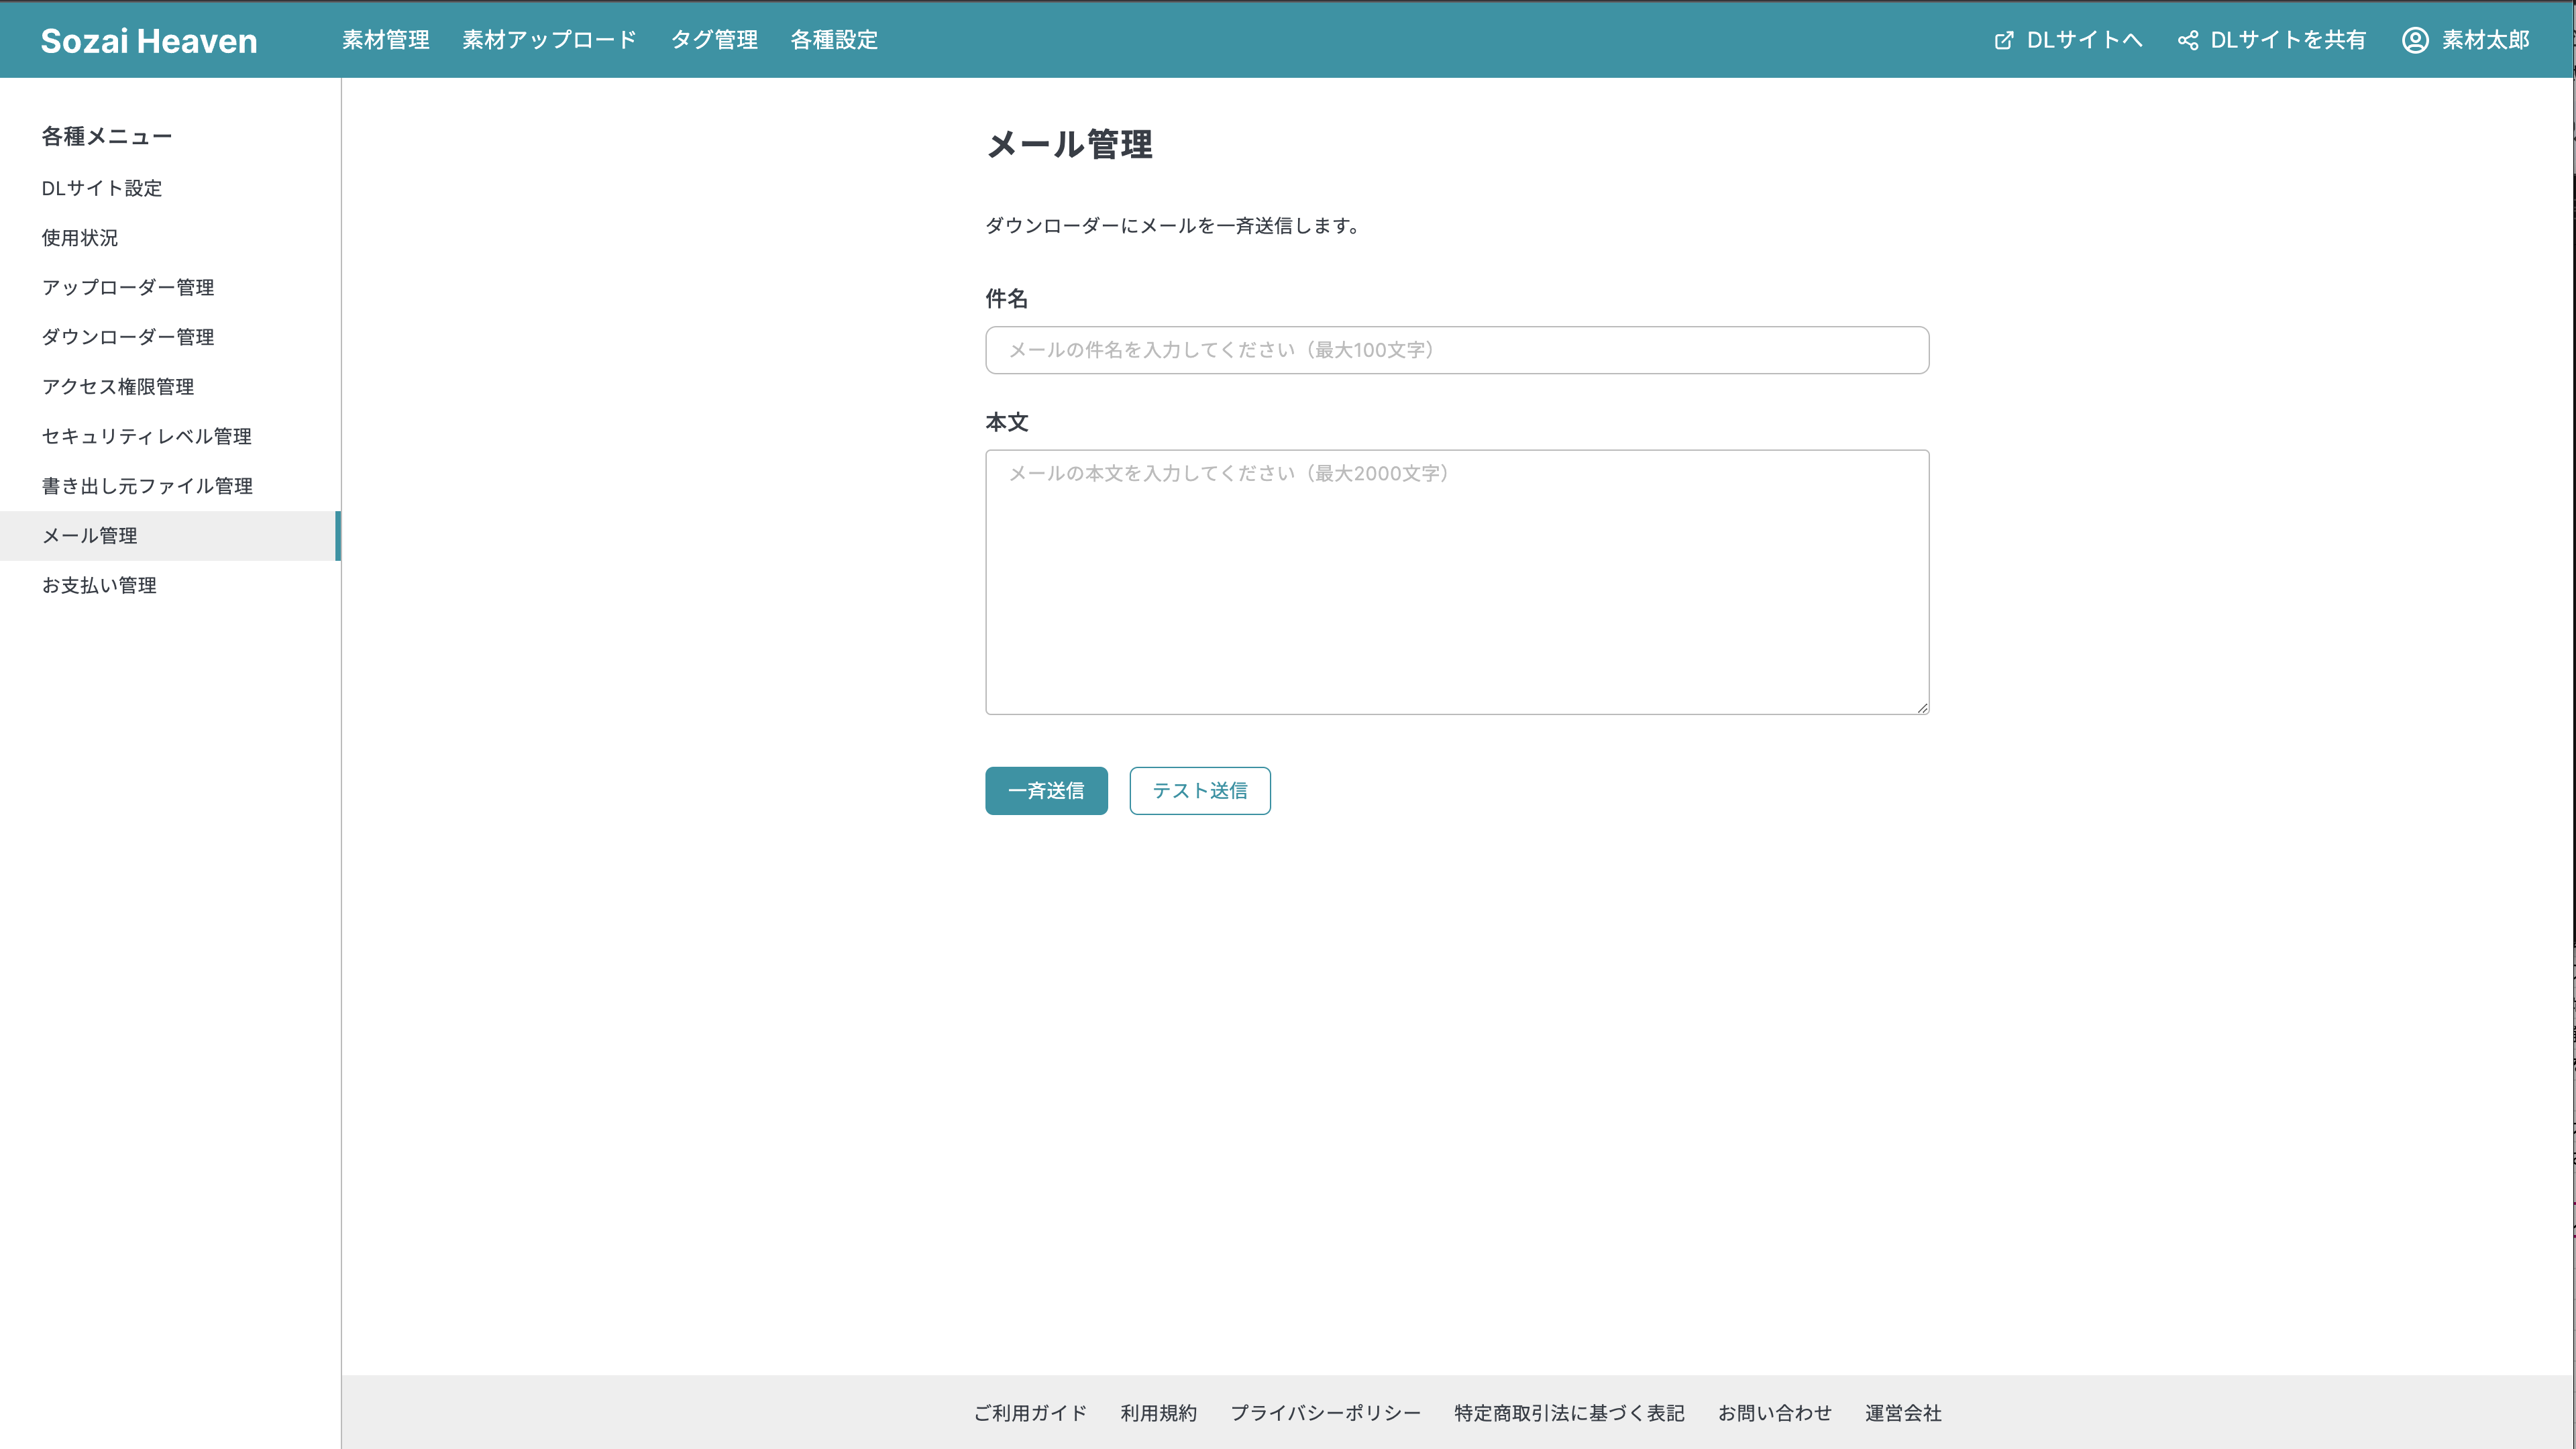Go to 素材アップロード in the top menu
2576x1449 pixels.
point(549,40)
